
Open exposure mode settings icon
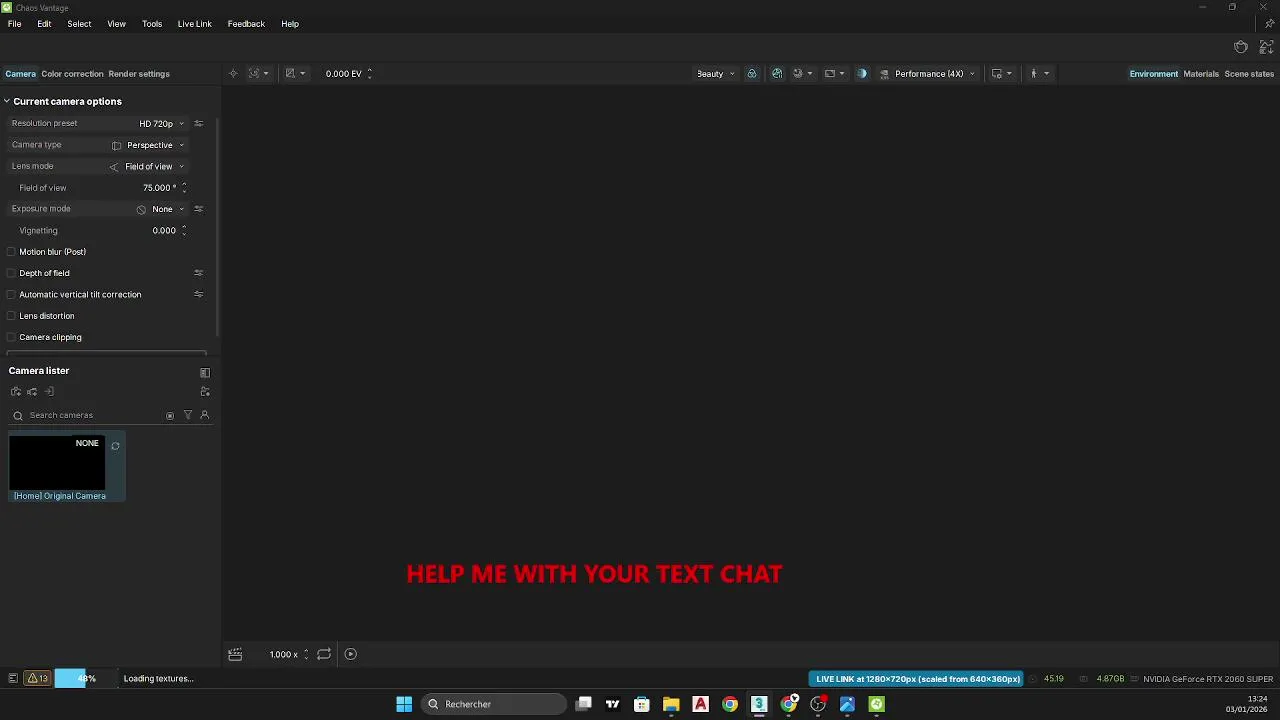pyautogui.click(x=198, y=209)
